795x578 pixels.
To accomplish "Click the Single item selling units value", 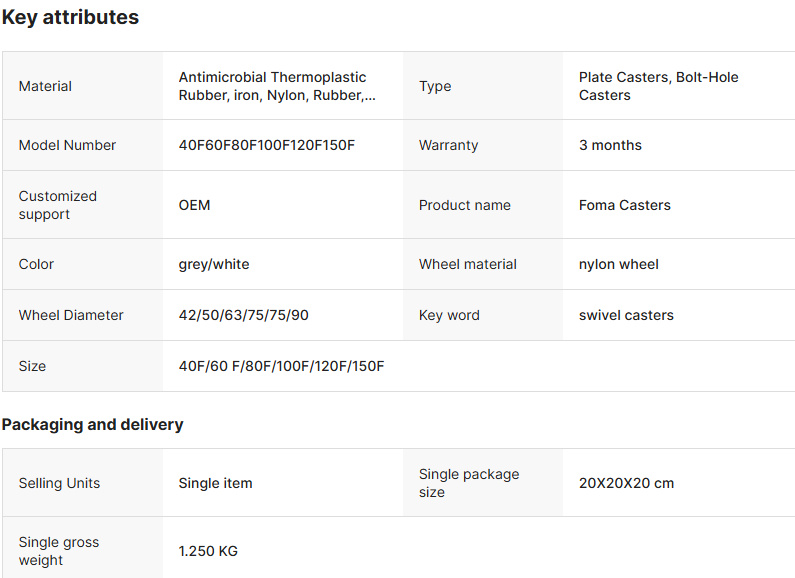I will point(215,483).
